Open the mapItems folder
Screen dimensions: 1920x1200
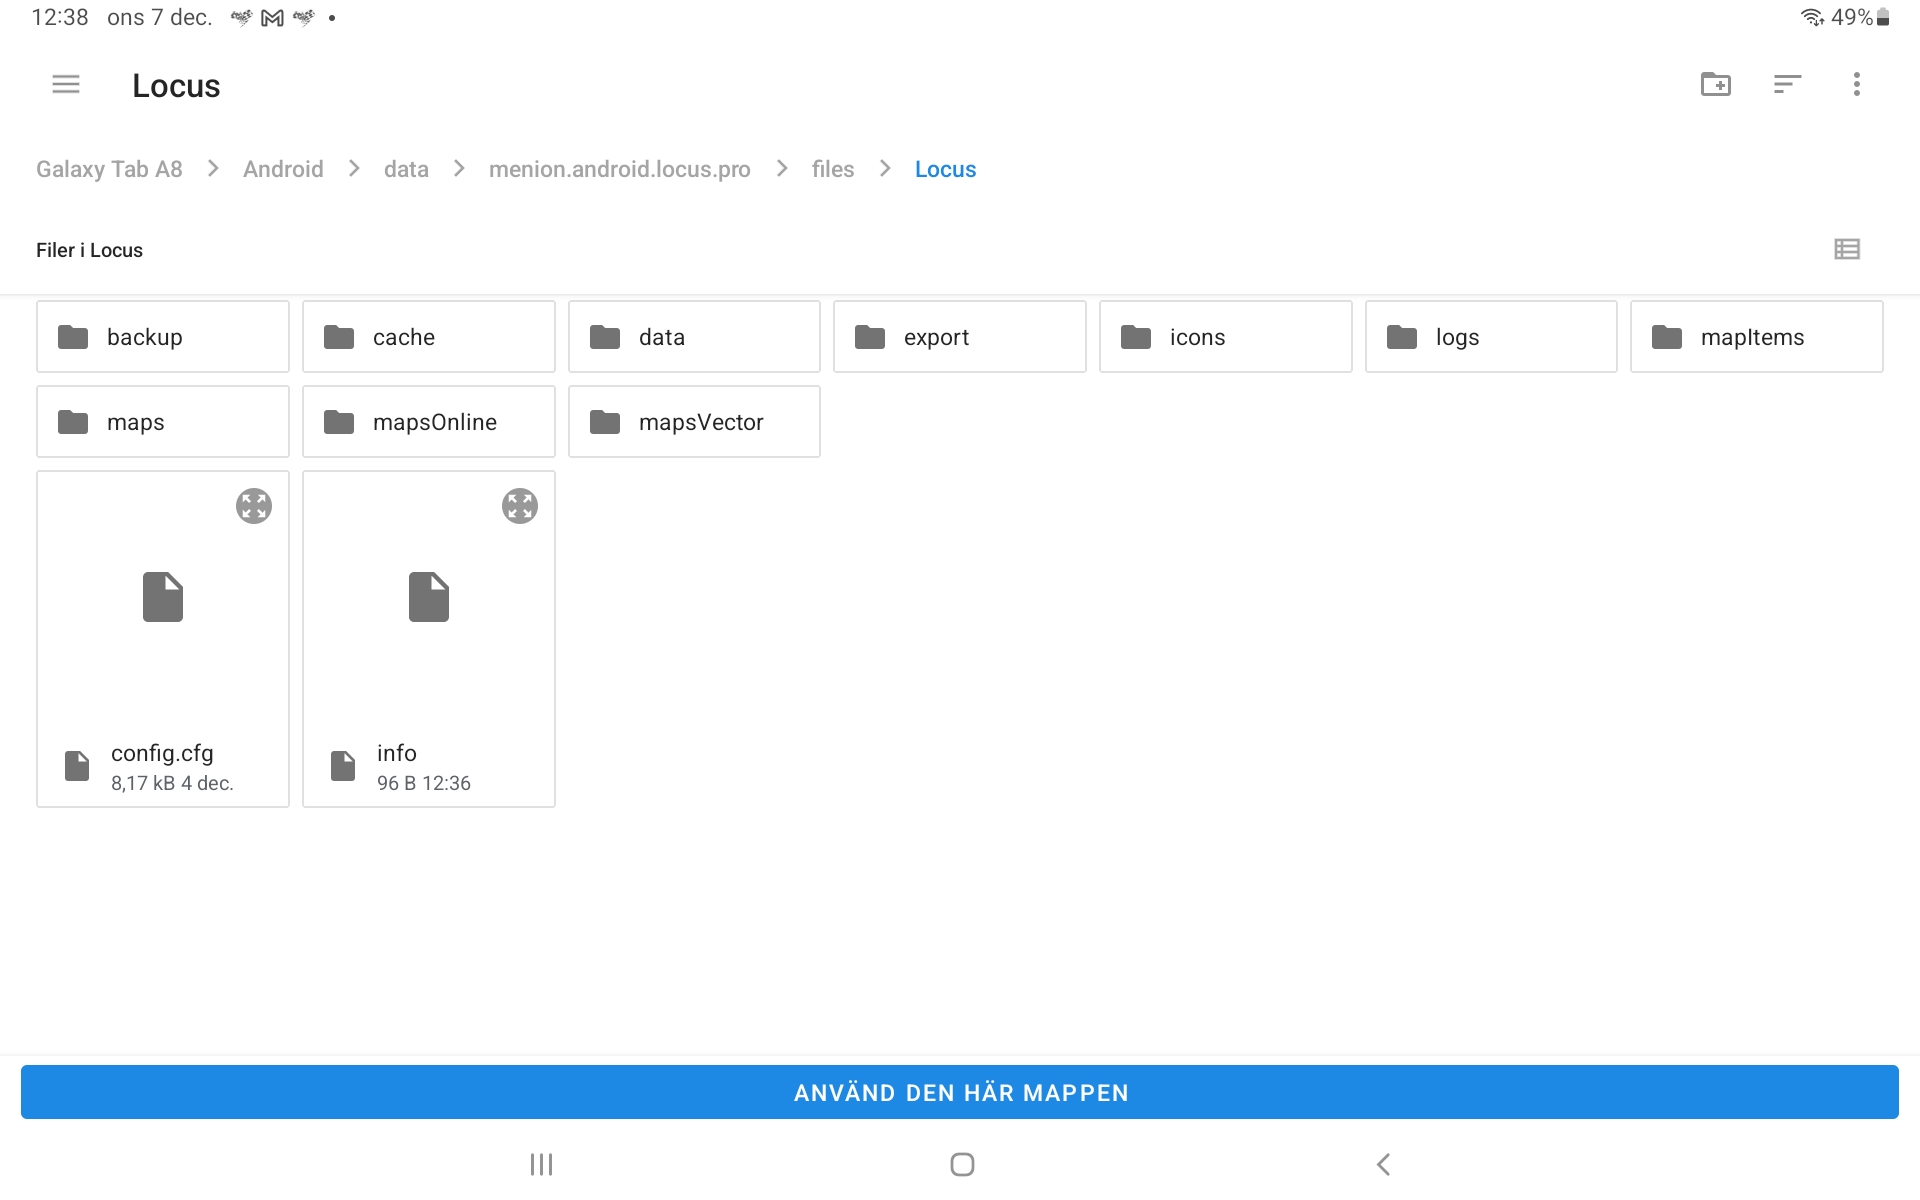tap(1756, 337)
